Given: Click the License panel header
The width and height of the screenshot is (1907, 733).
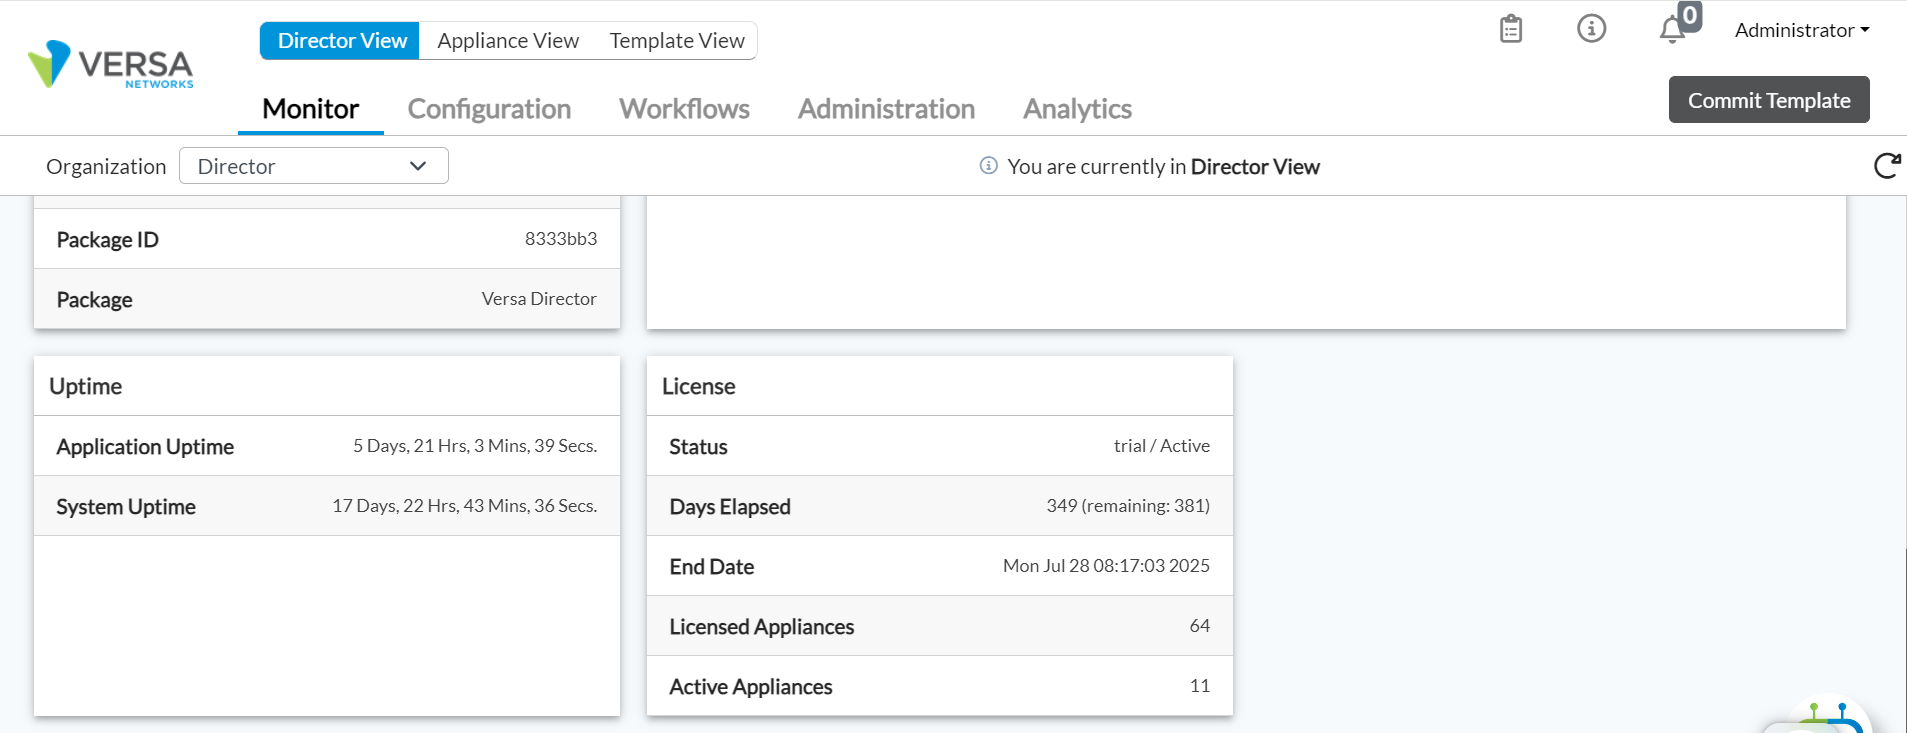Looking at the screenshot, I should (940, 386).
